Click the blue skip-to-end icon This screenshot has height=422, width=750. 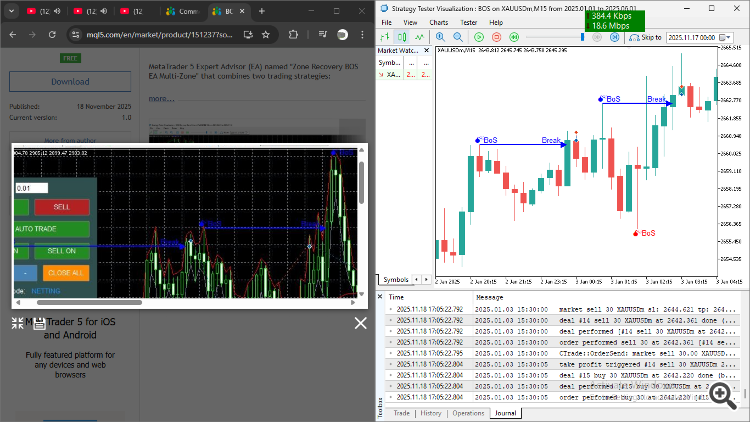coord(615,37)
